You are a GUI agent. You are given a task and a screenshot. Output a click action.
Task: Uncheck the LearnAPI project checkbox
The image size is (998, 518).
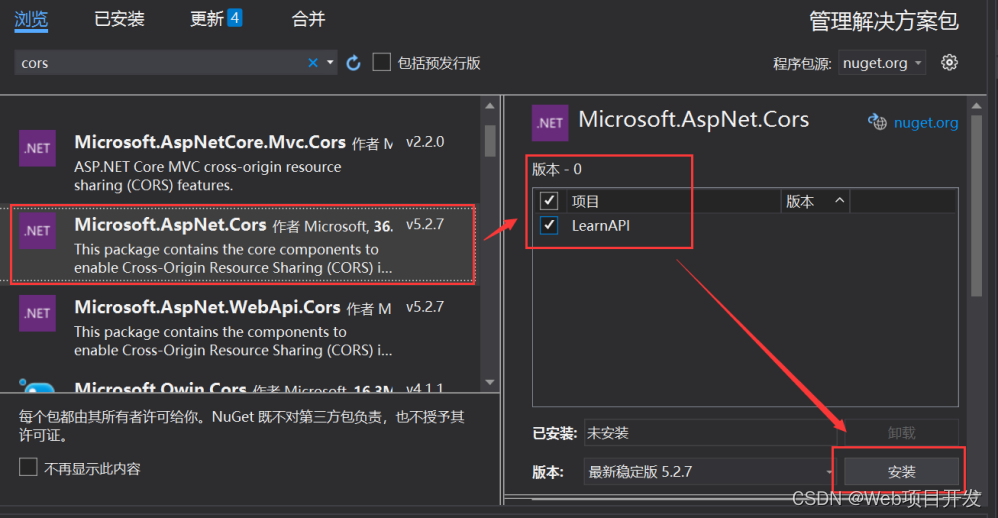pyautogui.click(x=549, y=225)
